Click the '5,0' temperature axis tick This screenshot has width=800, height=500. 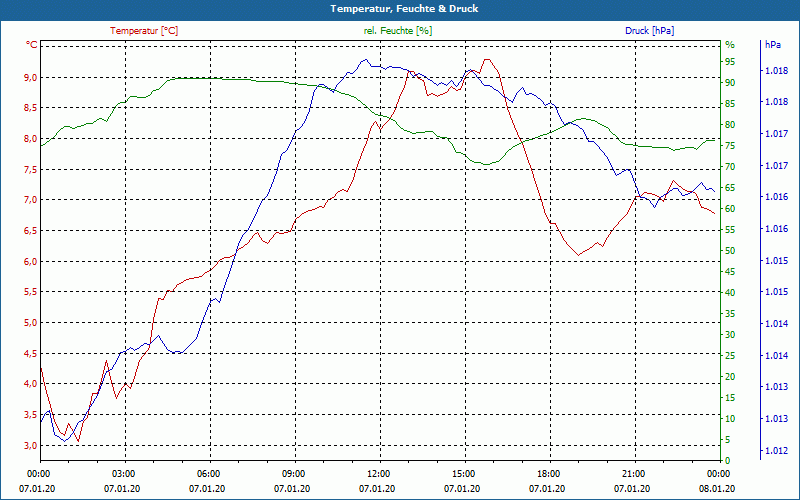click(31, 322)
